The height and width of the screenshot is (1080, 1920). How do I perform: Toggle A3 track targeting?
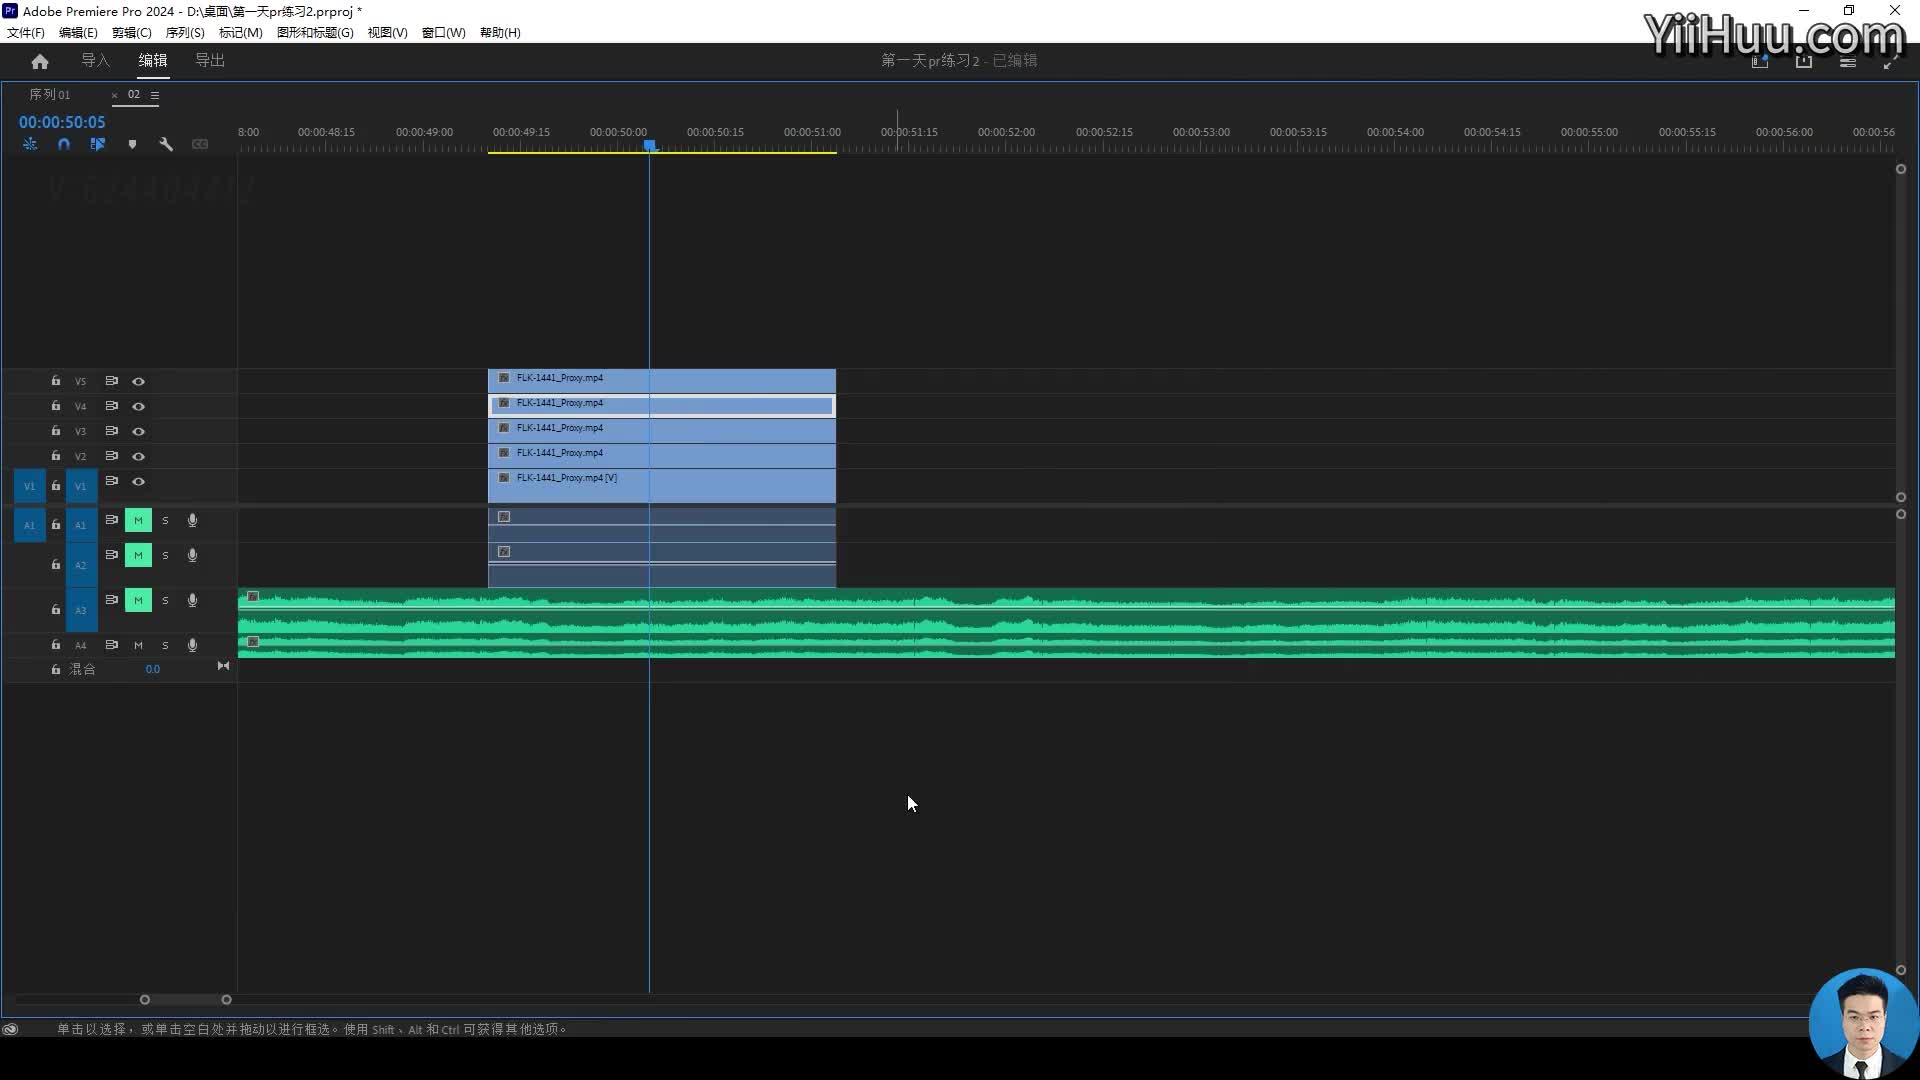tap(81, 610)
